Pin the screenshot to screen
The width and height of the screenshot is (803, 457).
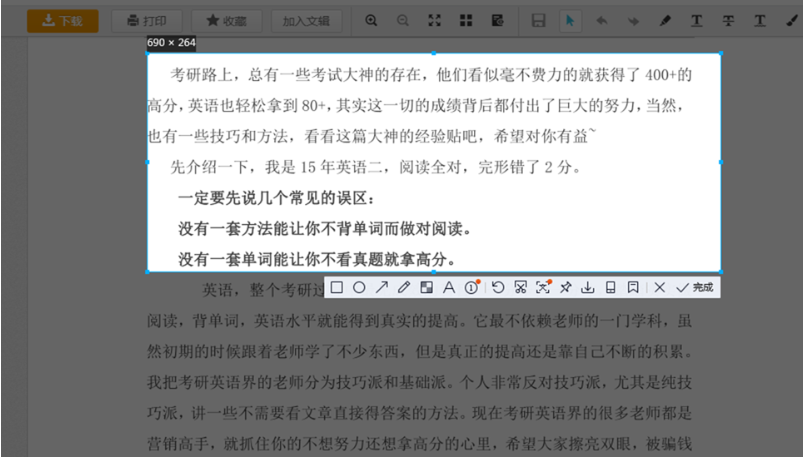565,287
